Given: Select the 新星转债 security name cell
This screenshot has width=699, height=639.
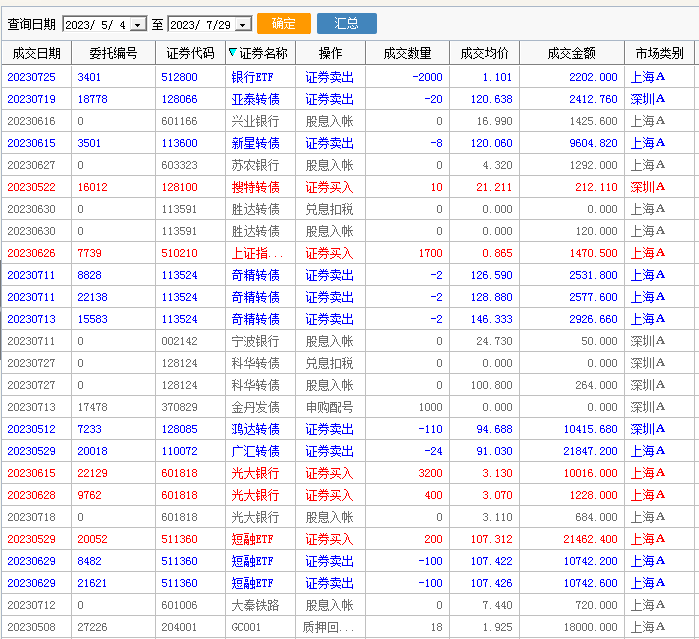Looking at the screenshot, I should pos(255,143).
